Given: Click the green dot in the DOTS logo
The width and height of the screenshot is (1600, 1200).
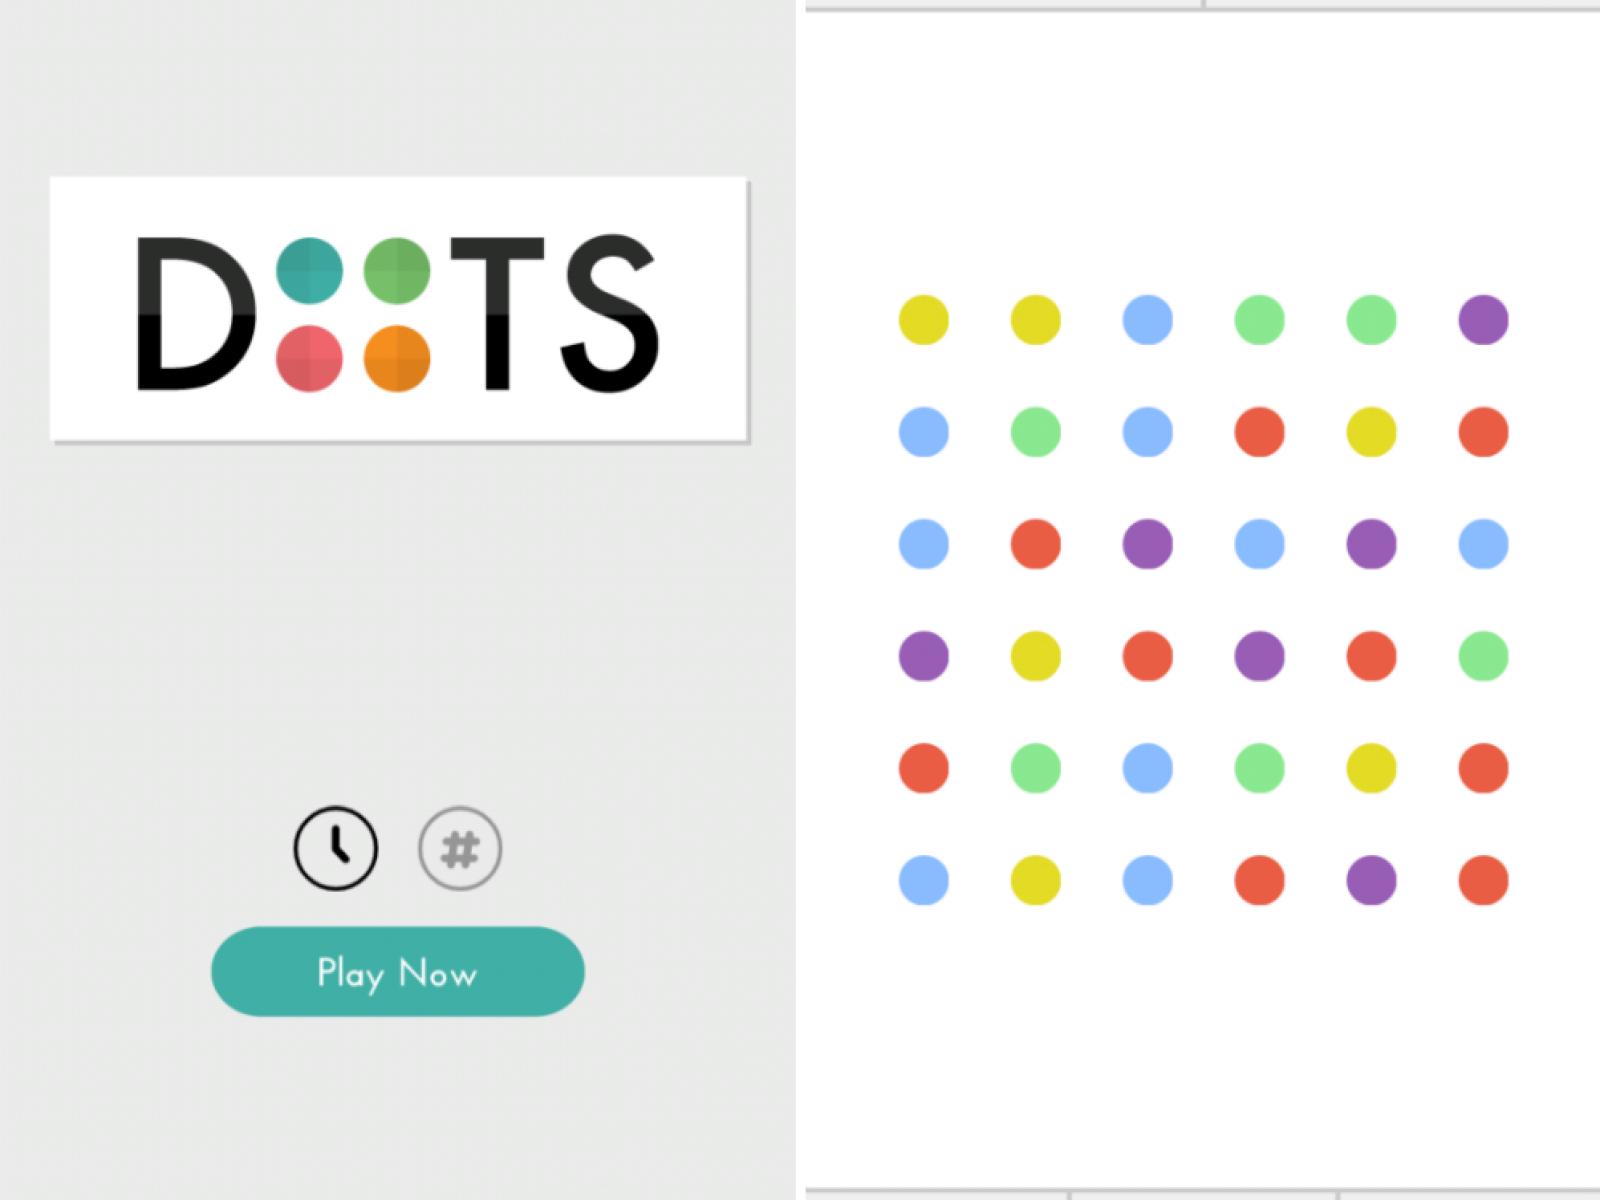Looking at the screenshot, I should click(x=397, y=271).
